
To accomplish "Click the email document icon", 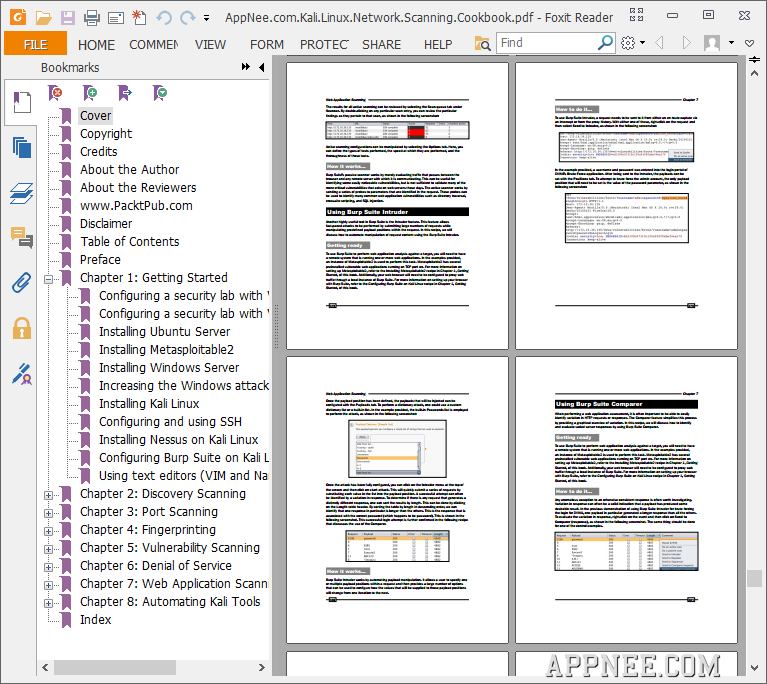I will (115, 19).
